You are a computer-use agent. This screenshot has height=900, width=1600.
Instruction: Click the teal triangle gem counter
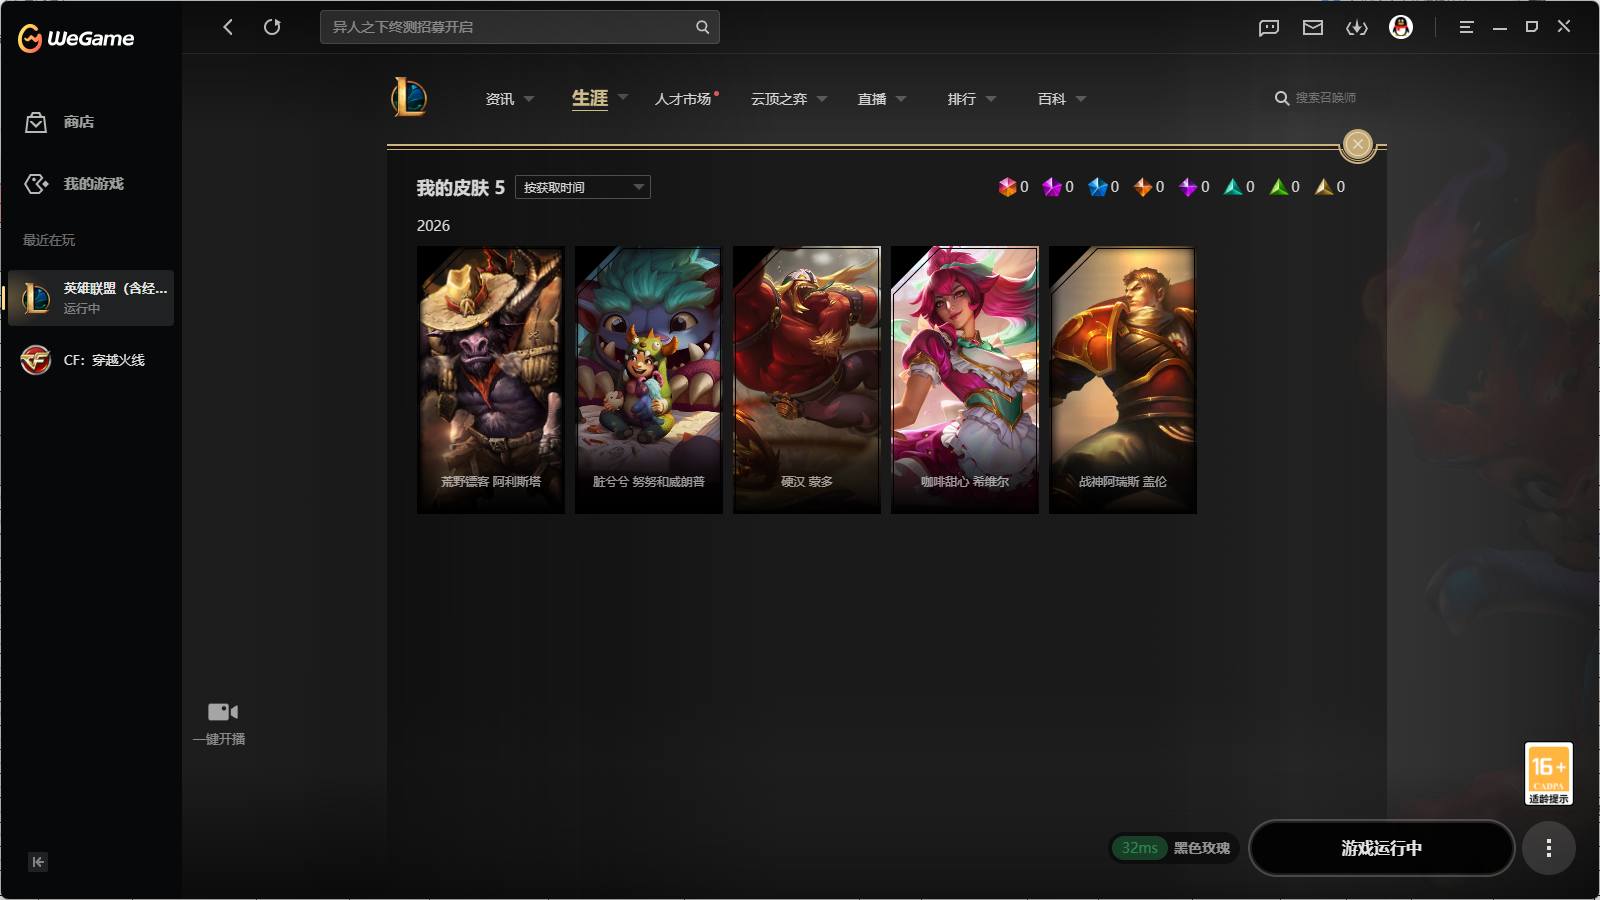(x=1233, y=187)
